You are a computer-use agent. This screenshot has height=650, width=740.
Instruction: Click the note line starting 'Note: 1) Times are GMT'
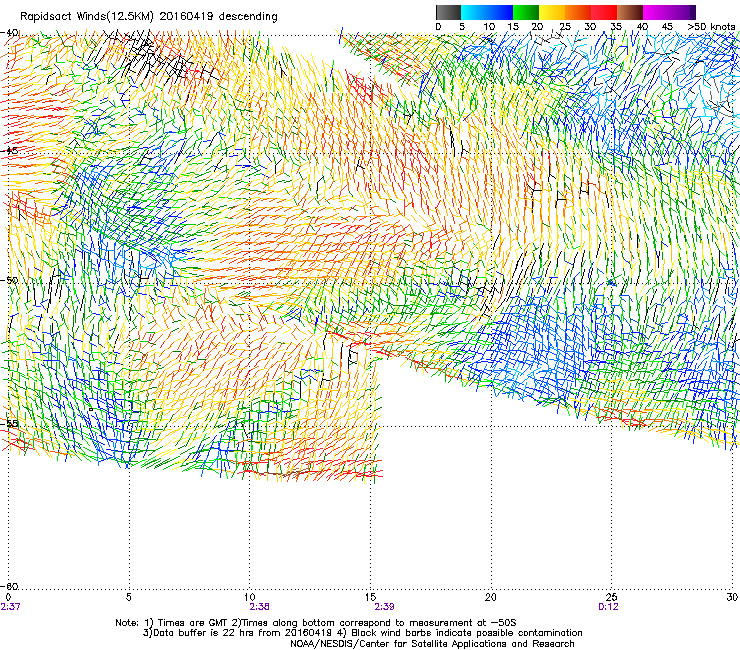(316, 623)
